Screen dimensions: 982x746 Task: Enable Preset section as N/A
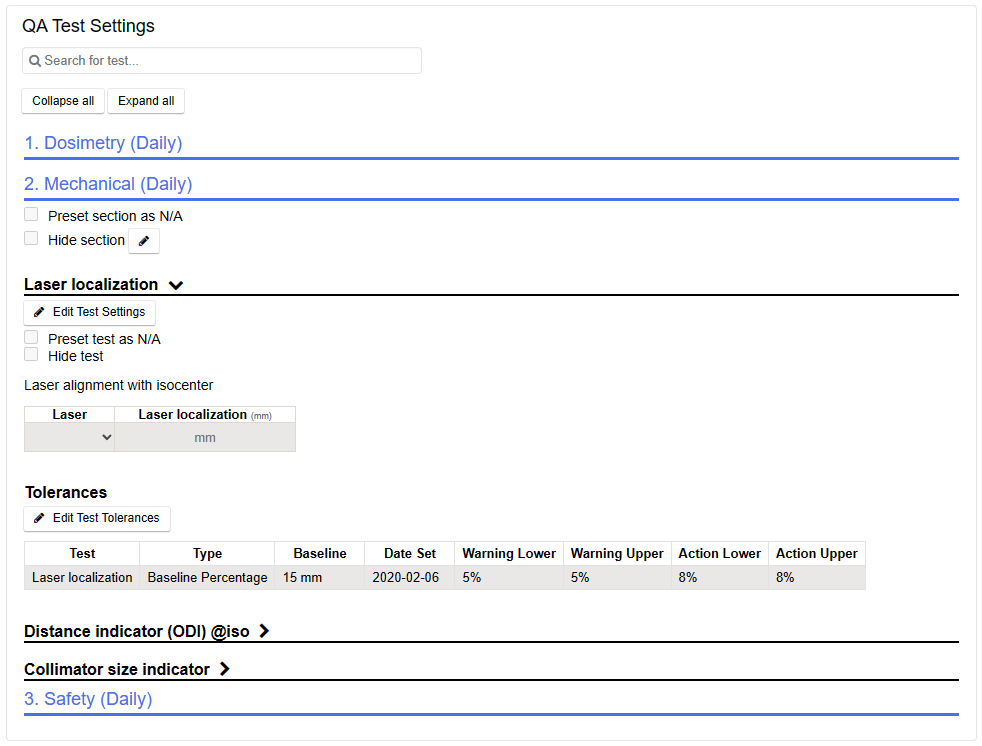(30, 213)
